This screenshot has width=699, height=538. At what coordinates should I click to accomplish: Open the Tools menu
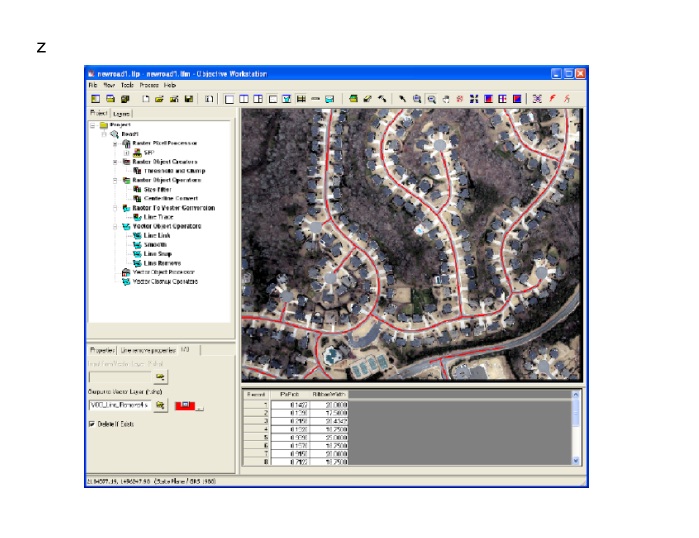(127, 86)
